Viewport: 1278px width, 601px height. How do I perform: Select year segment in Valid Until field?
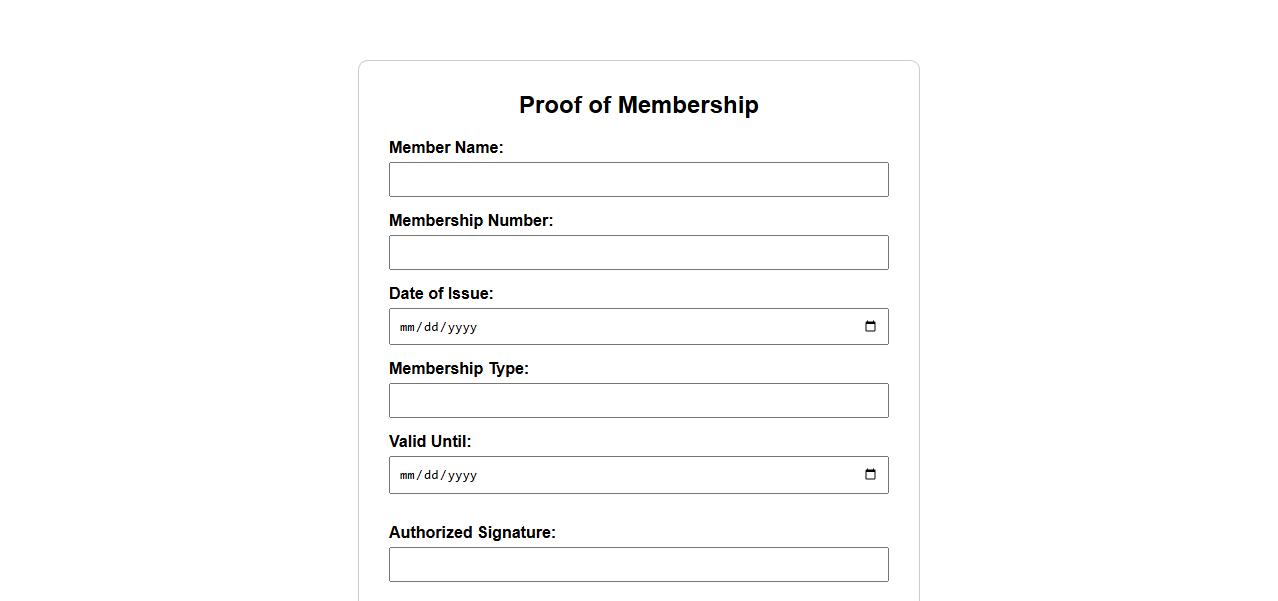click(x=462, y=475)
